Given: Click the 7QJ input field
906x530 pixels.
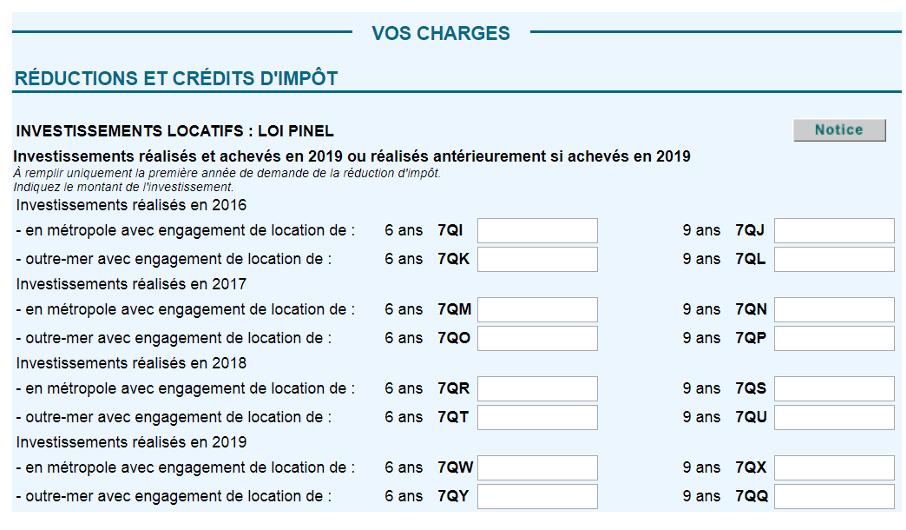Looking at the screenshot, I should pyautogui.click(x=834, y=231).
